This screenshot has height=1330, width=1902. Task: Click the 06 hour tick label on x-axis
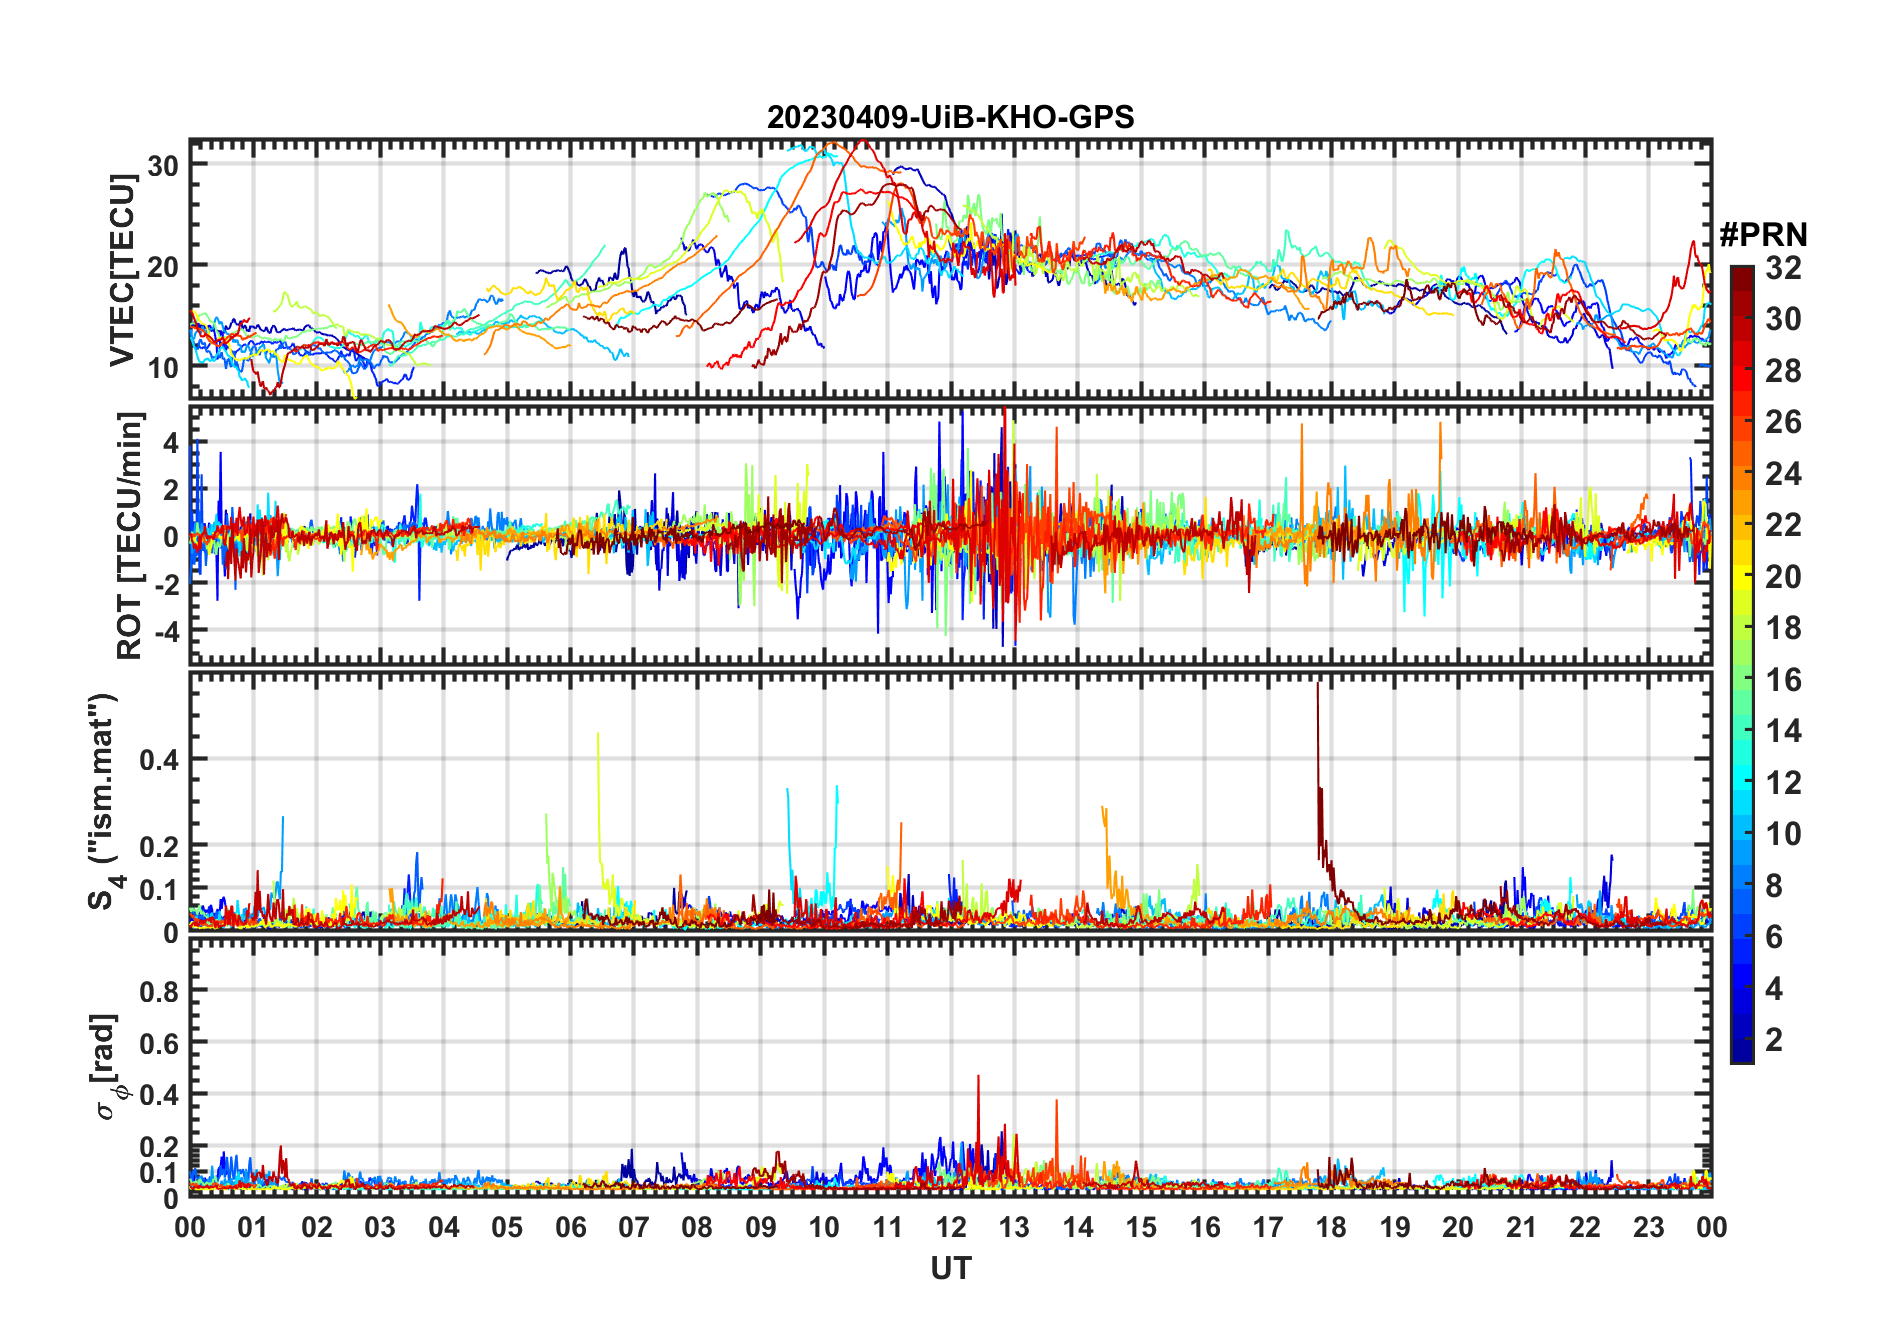(570, 1228)
